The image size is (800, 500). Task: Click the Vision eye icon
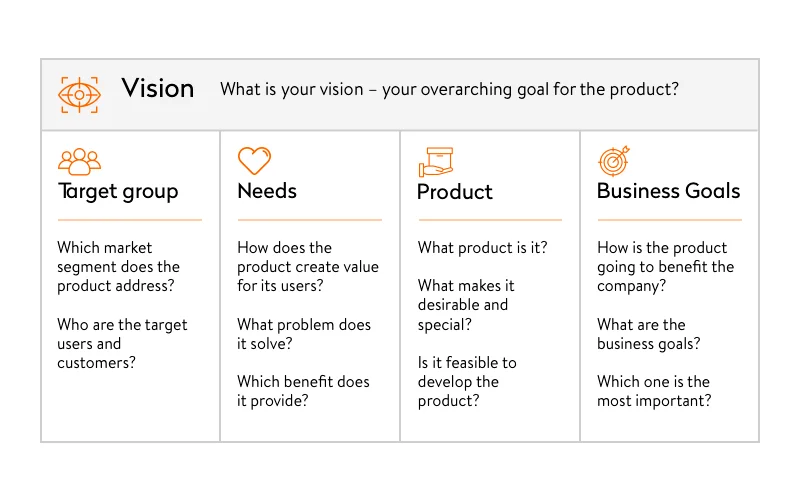click(x=79, y=93)
